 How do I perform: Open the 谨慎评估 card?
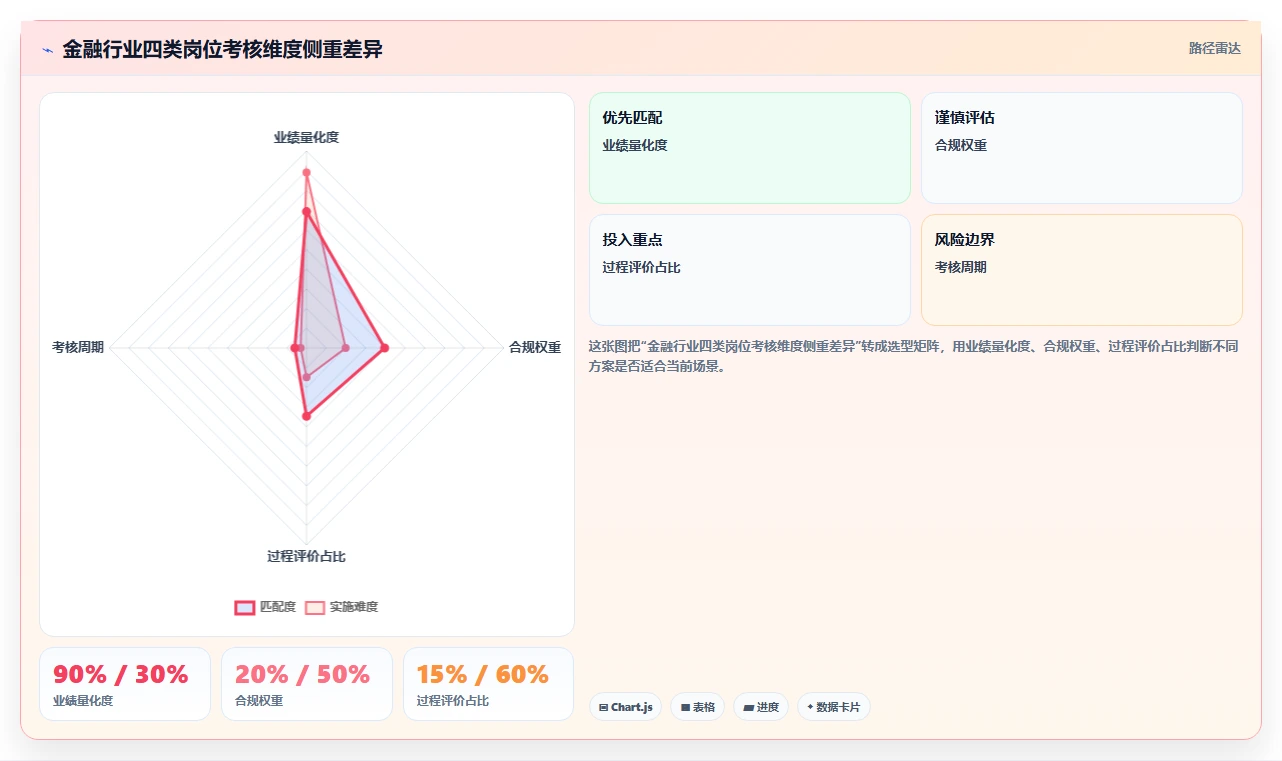(1082, 148)
